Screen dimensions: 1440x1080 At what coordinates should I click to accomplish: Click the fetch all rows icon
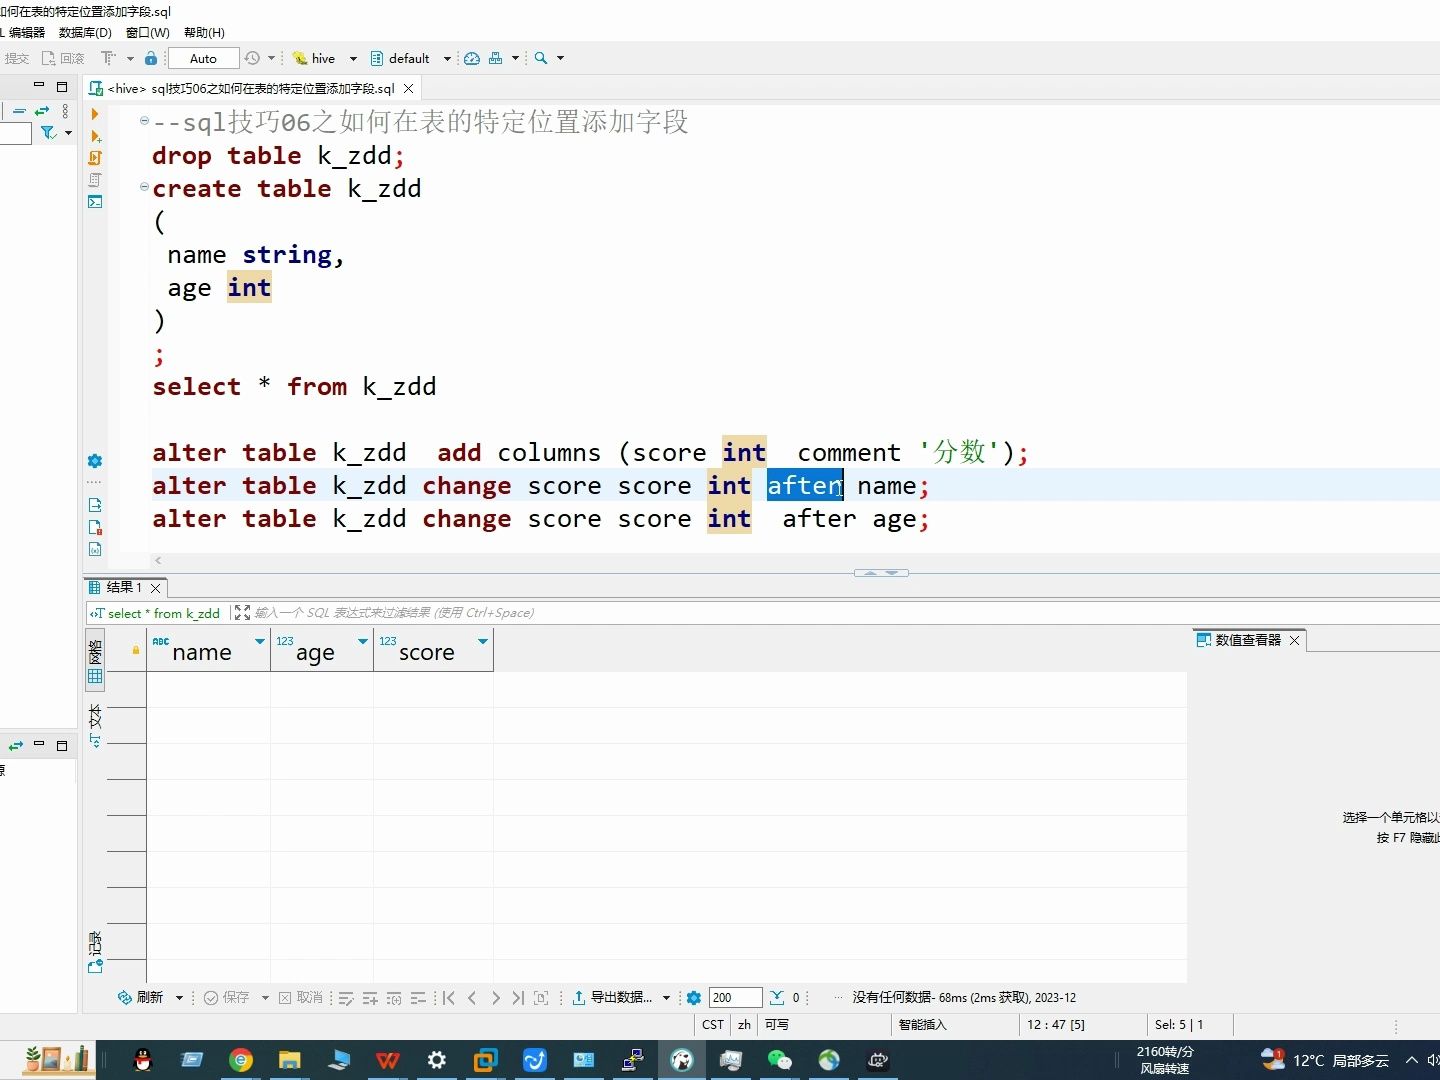(x=541, y=998)
